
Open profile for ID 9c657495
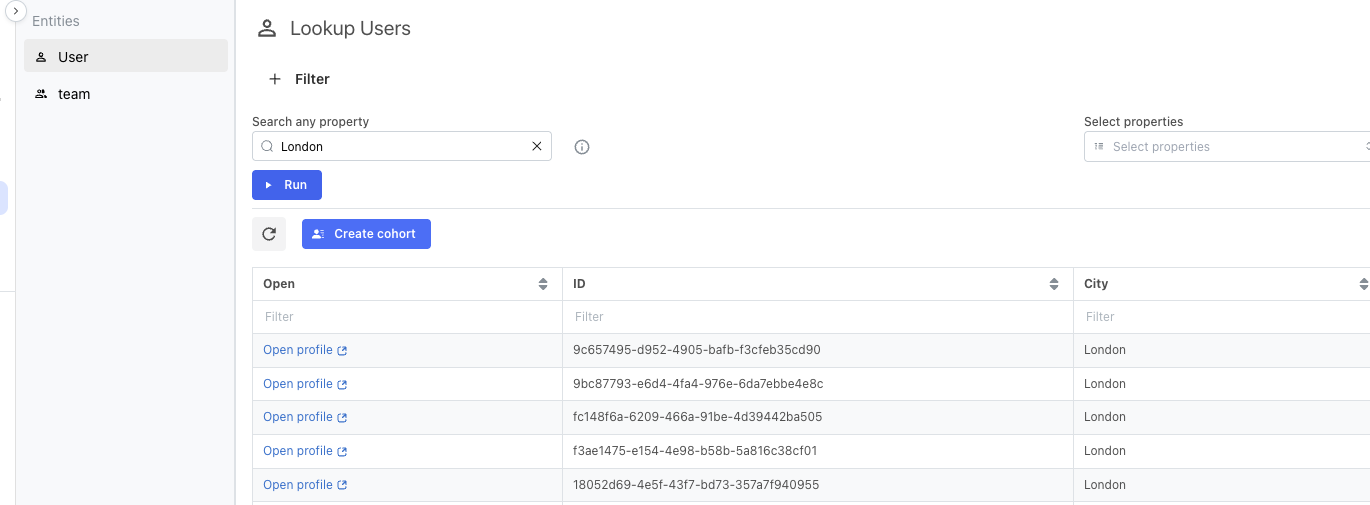coord(305,350)
